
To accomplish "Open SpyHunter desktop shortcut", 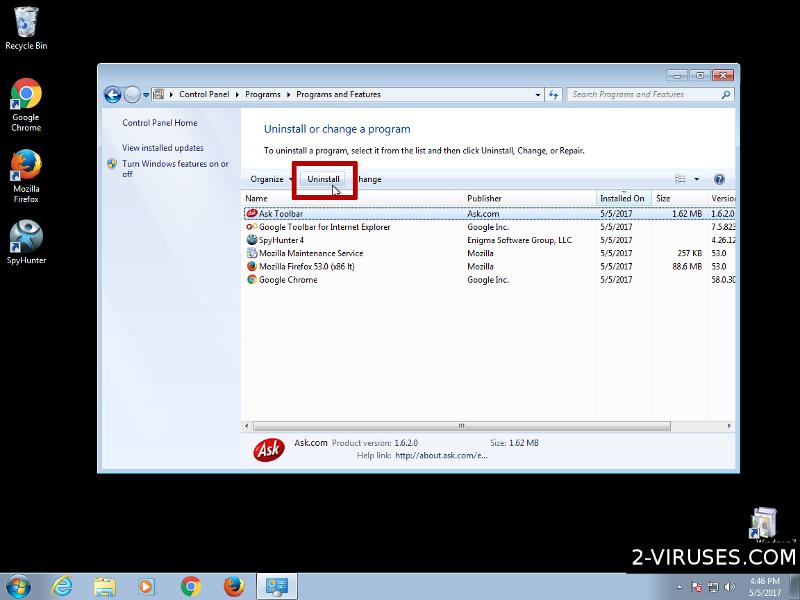I will (26, 243).
